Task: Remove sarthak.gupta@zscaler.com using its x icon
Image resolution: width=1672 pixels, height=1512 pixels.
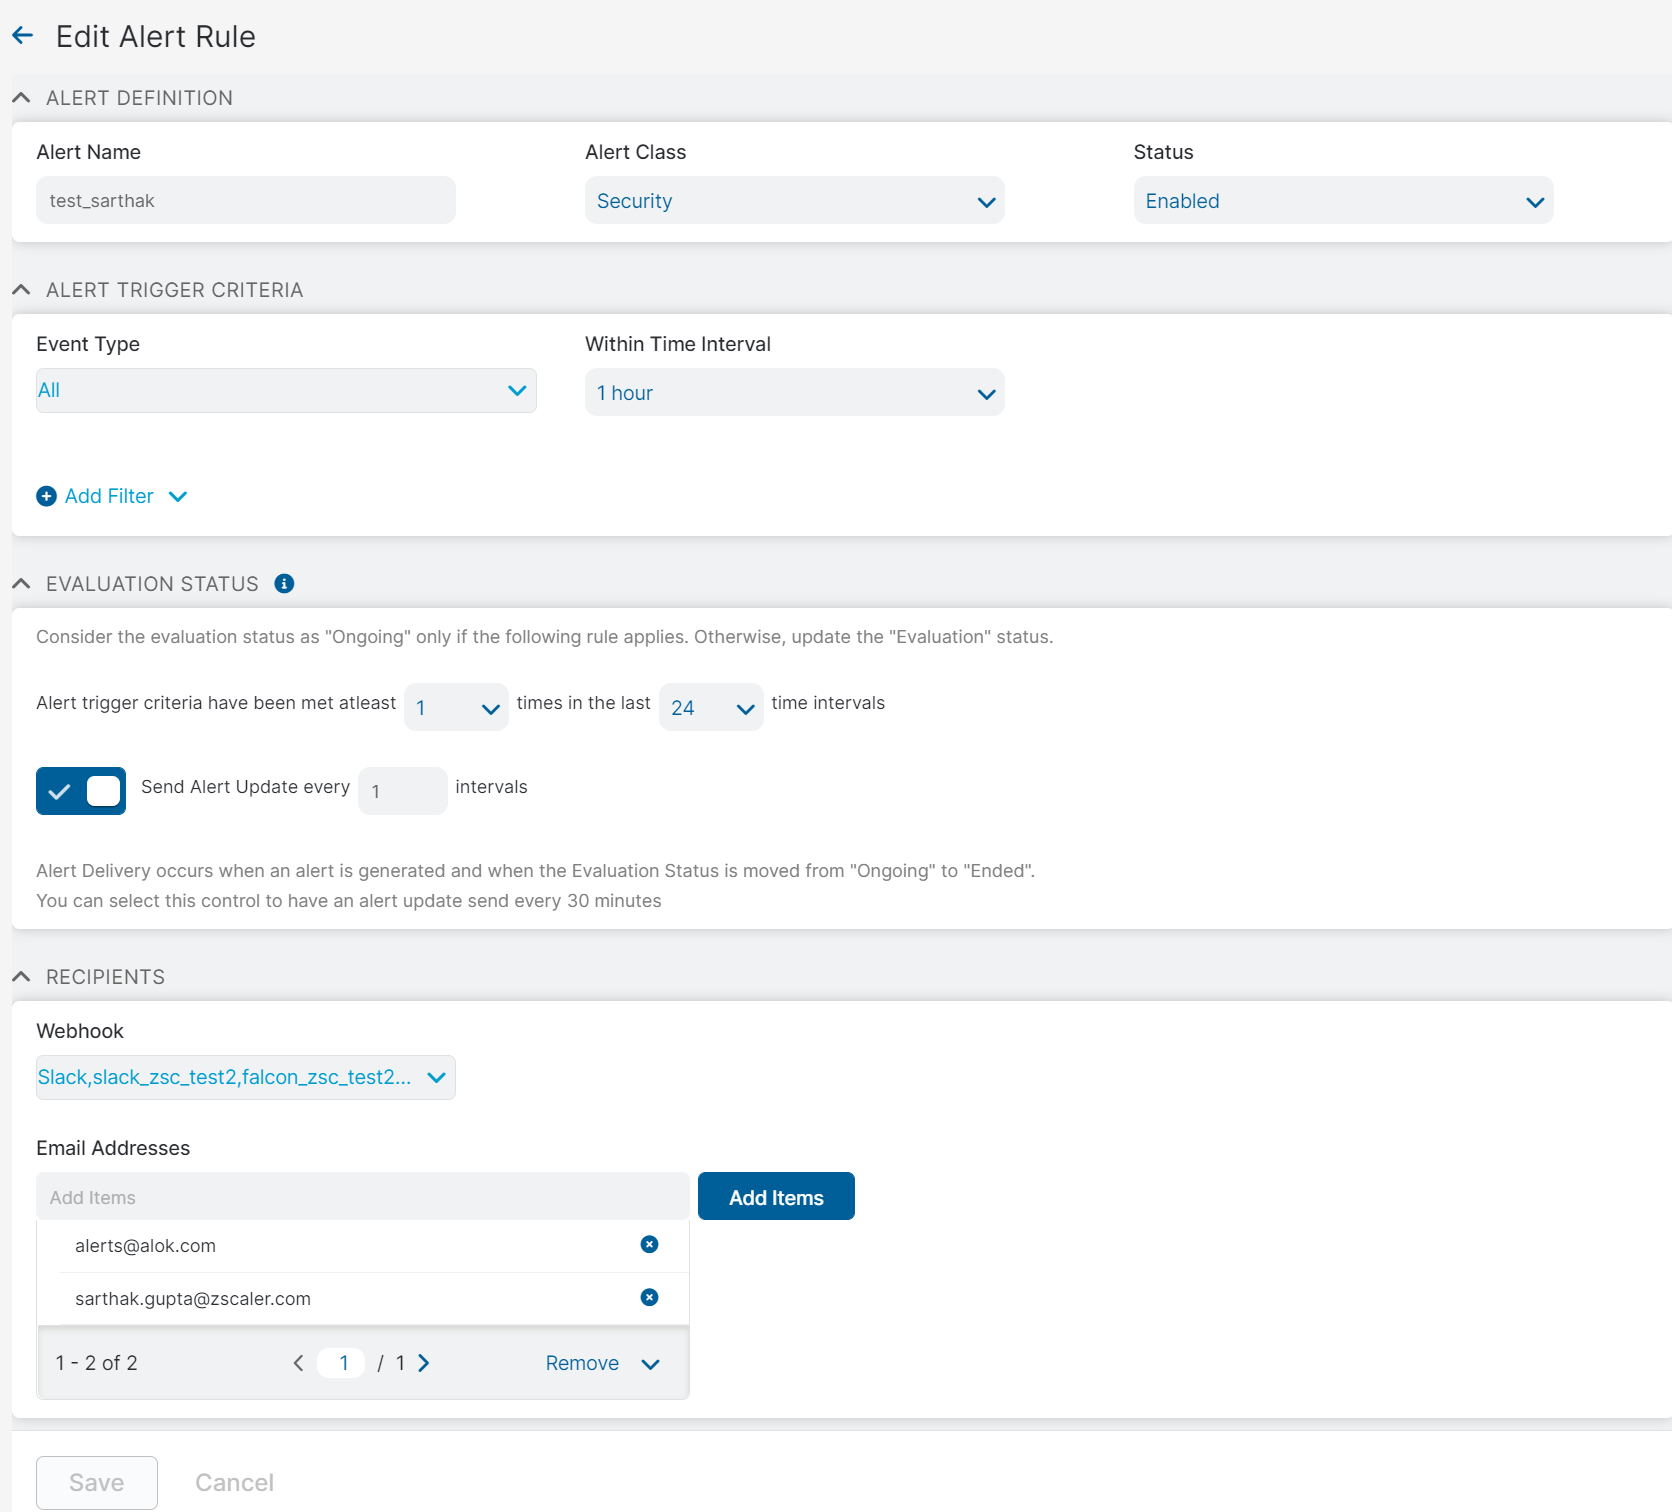Action: [x=649, y=1297]
